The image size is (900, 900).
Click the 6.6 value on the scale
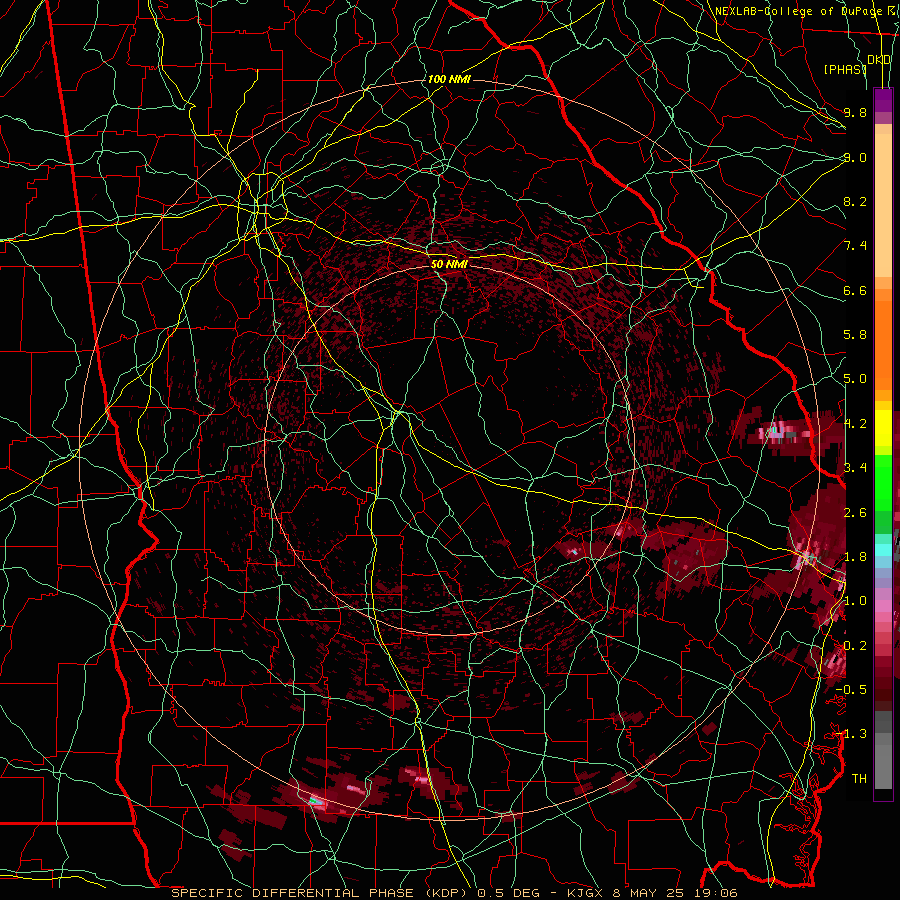coord(855,290)
